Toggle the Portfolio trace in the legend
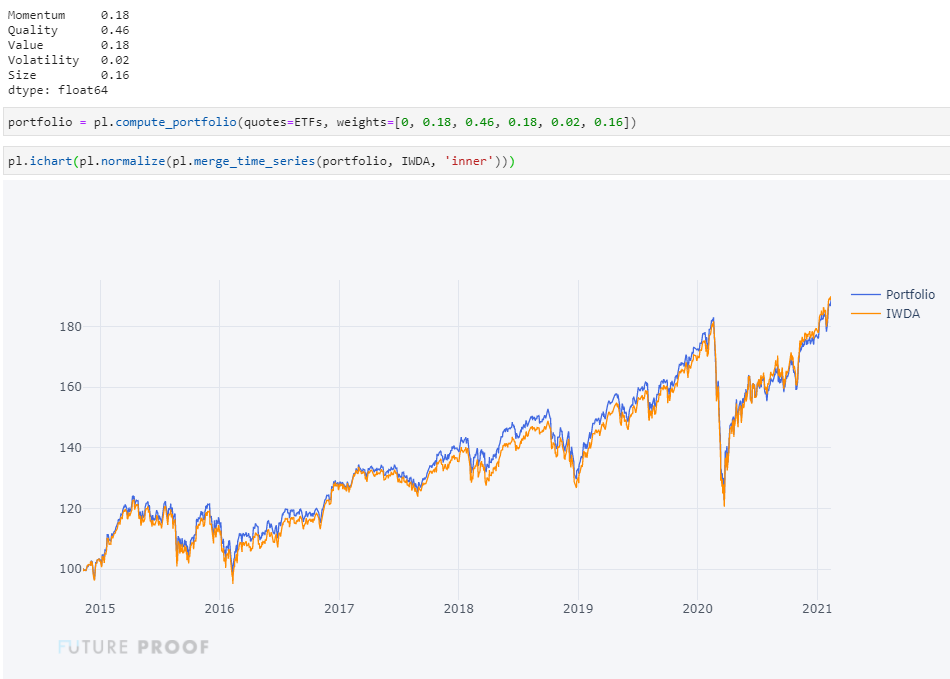The width and height of the screenshot is (950, 679). (x=910, y=295)
